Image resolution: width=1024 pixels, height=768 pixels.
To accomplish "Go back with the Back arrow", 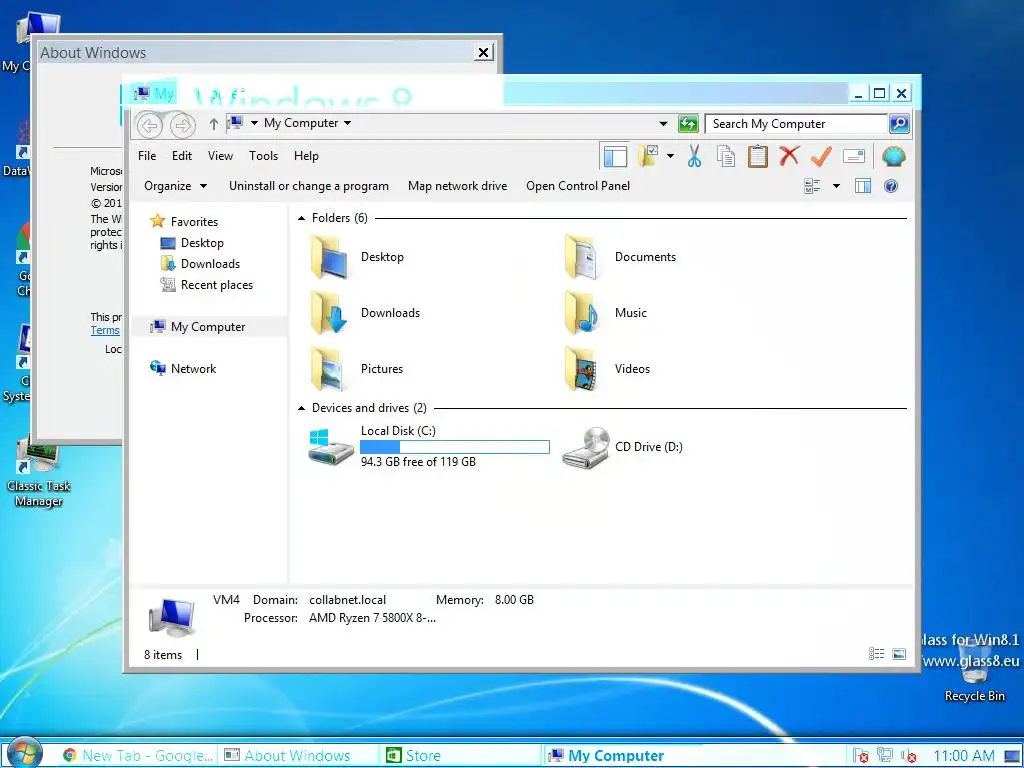I will pos(150,125).
